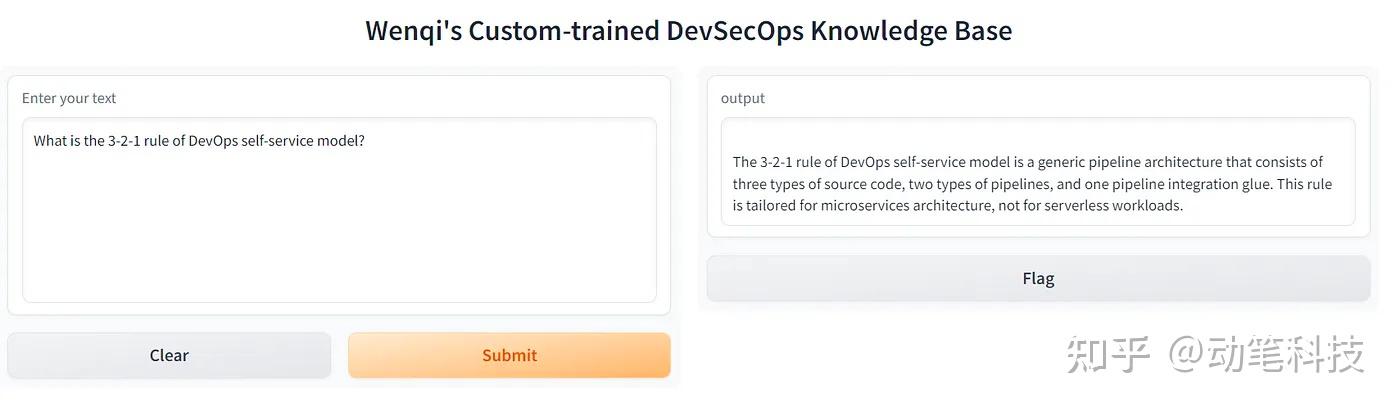The width and height of the screenshot is (1400, 411).
Task: Click the "output" label
Action: pyautogui.click(x=743, y=98)
